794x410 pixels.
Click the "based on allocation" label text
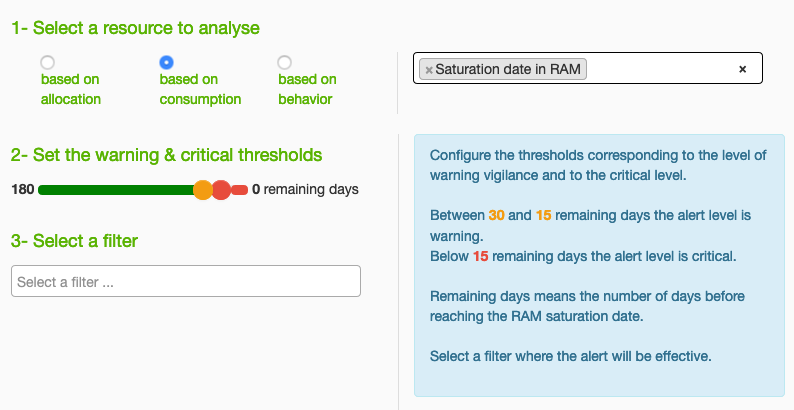[71, 89]
